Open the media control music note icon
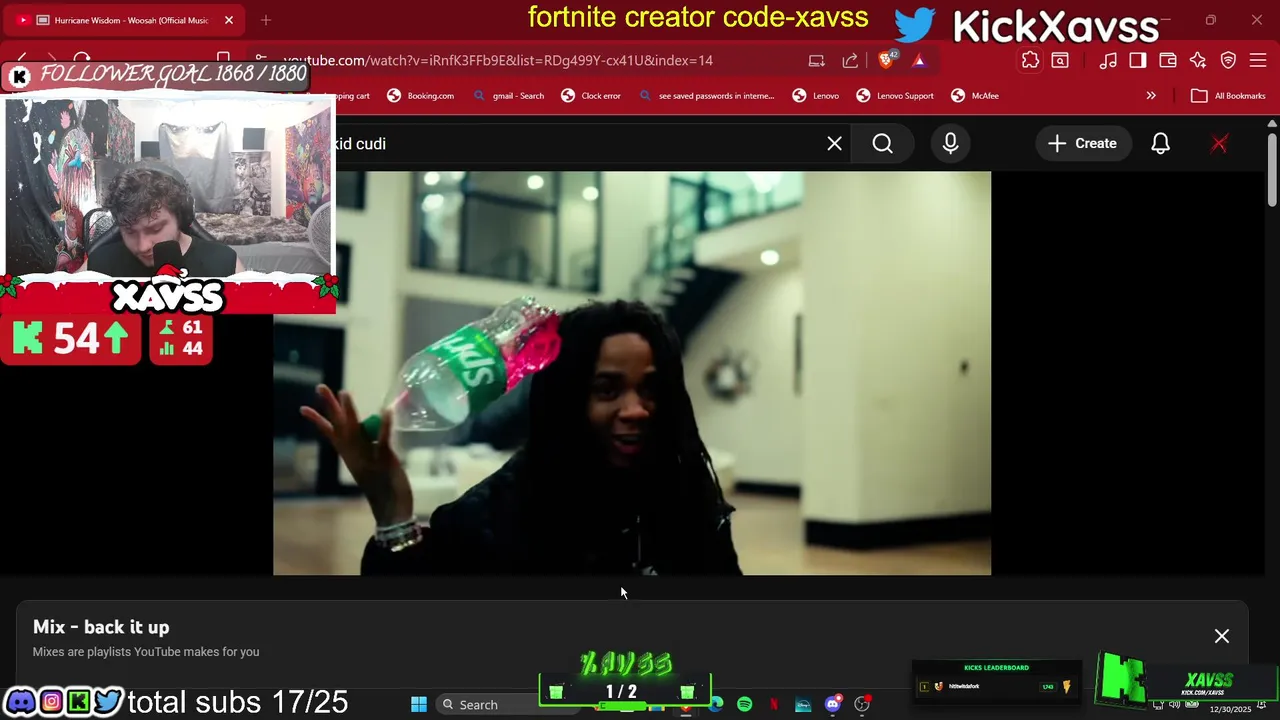This screenshot has width=1280, height=720. pos(1108,60)
